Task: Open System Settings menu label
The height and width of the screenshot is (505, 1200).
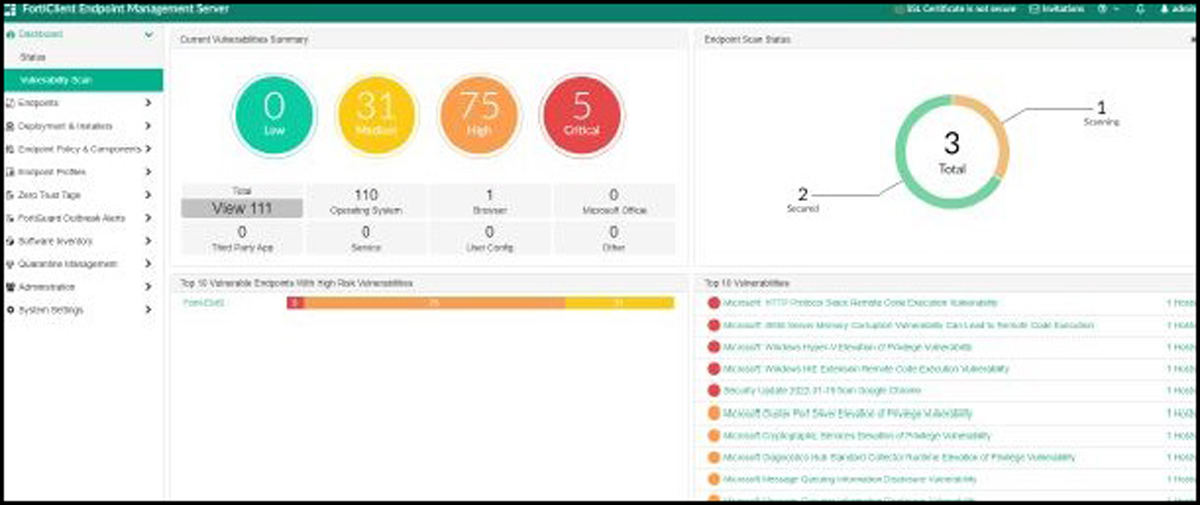Action: tap(50, 310)
